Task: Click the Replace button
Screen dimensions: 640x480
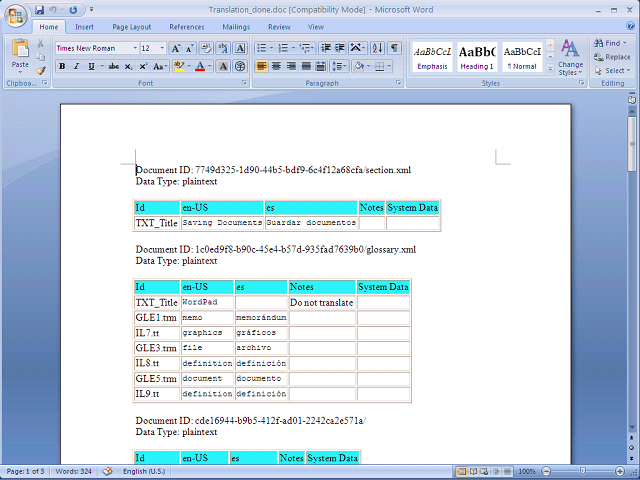Action: coord(612,57)
